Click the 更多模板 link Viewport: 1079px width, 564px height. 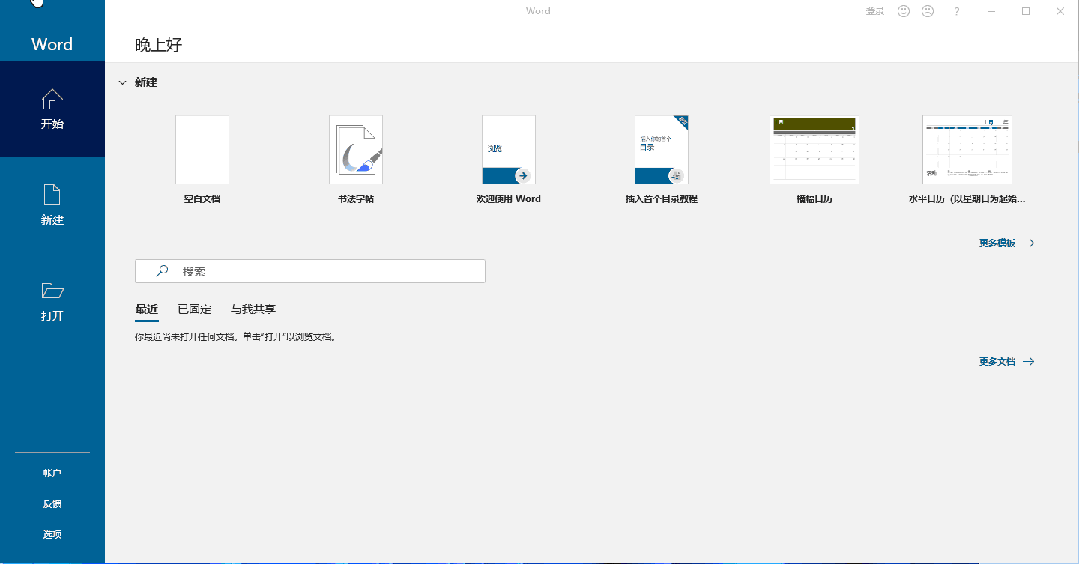[x=997, y=243]
